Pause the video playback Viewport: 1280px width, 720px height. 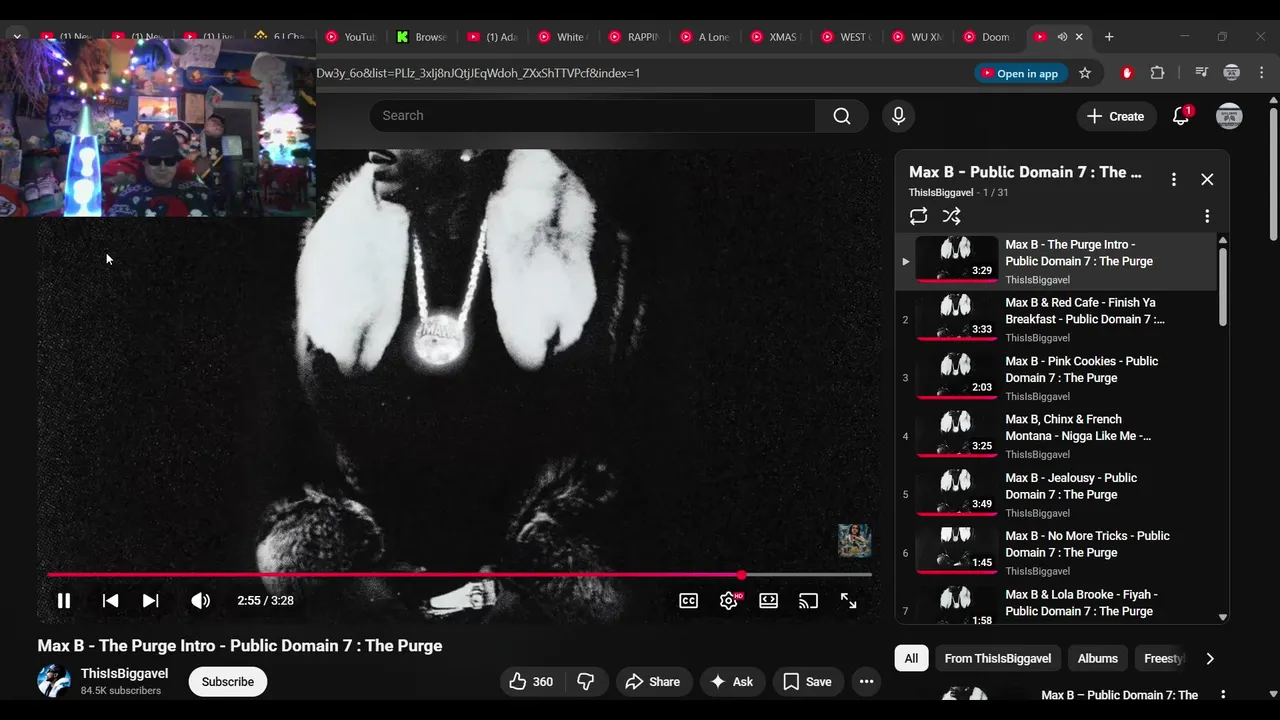pos(63,601)
